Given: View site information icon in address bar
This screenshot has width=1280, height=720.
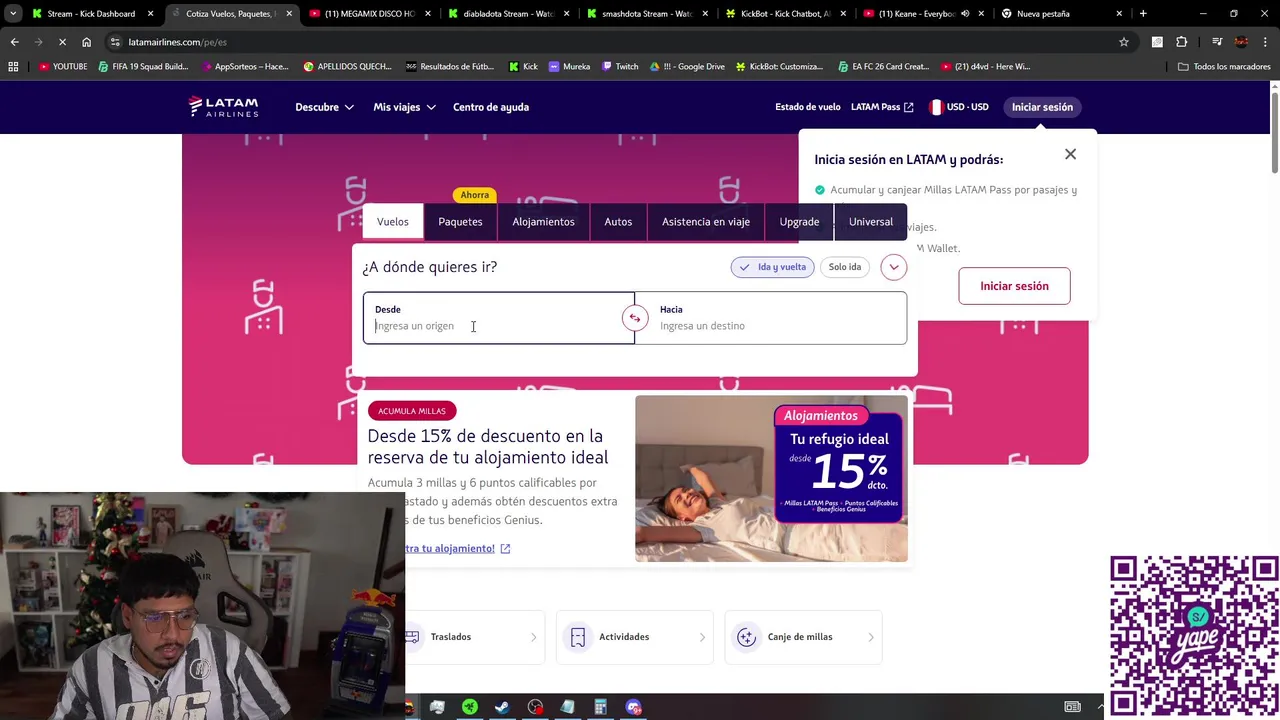Looking at the screenshot, I should 116,42.
